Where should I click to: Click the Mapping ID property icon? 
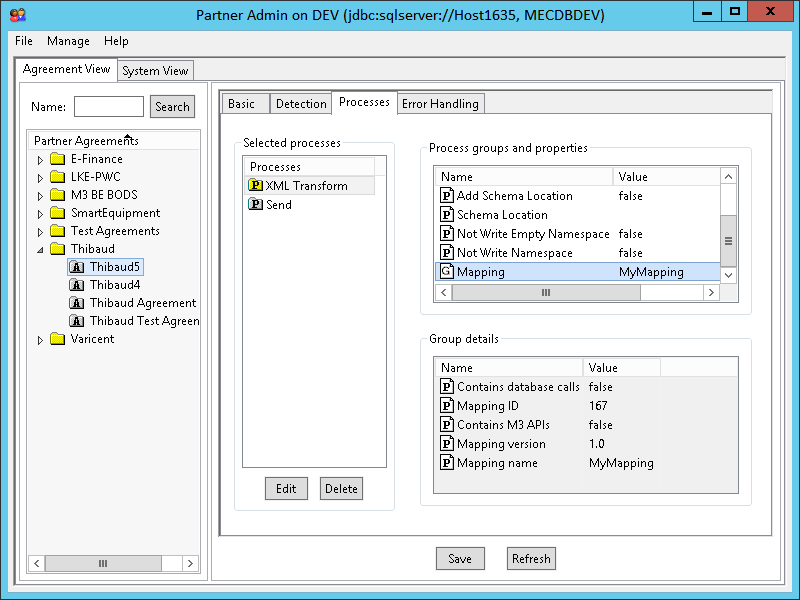(x=446, y=406)
